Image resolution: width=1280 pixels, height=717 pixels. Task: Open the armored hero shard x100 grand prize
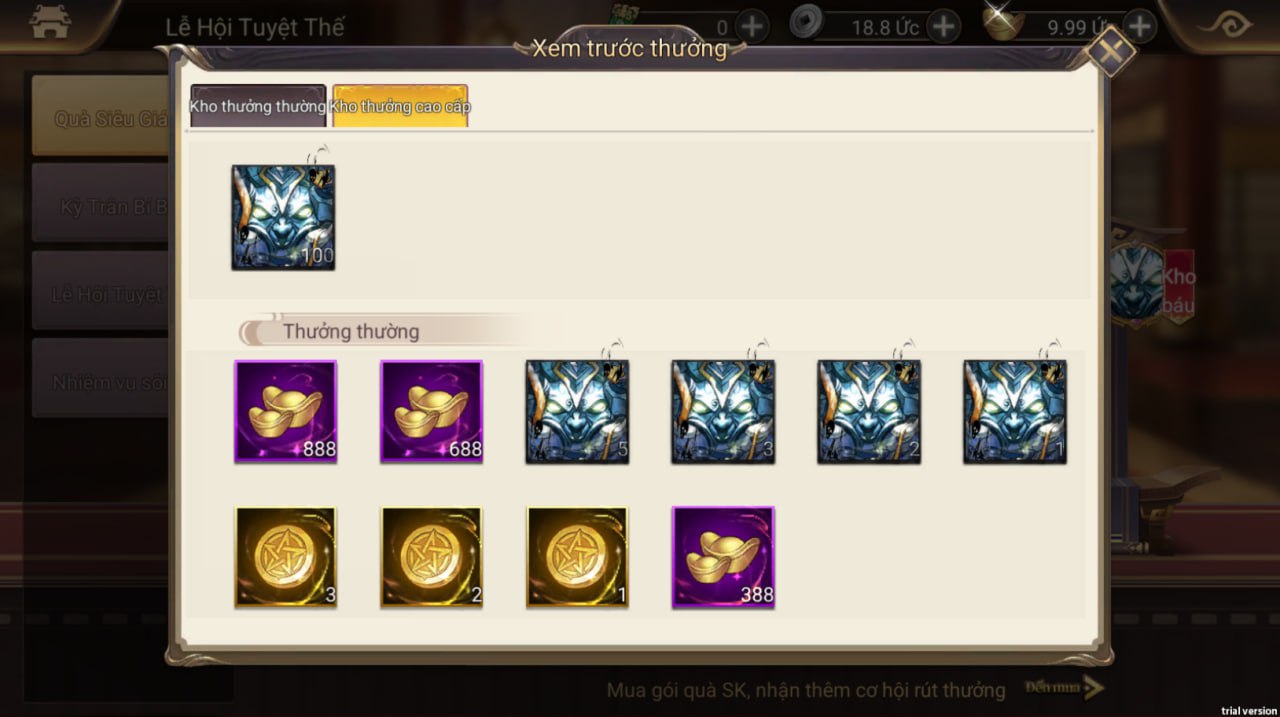283,217
